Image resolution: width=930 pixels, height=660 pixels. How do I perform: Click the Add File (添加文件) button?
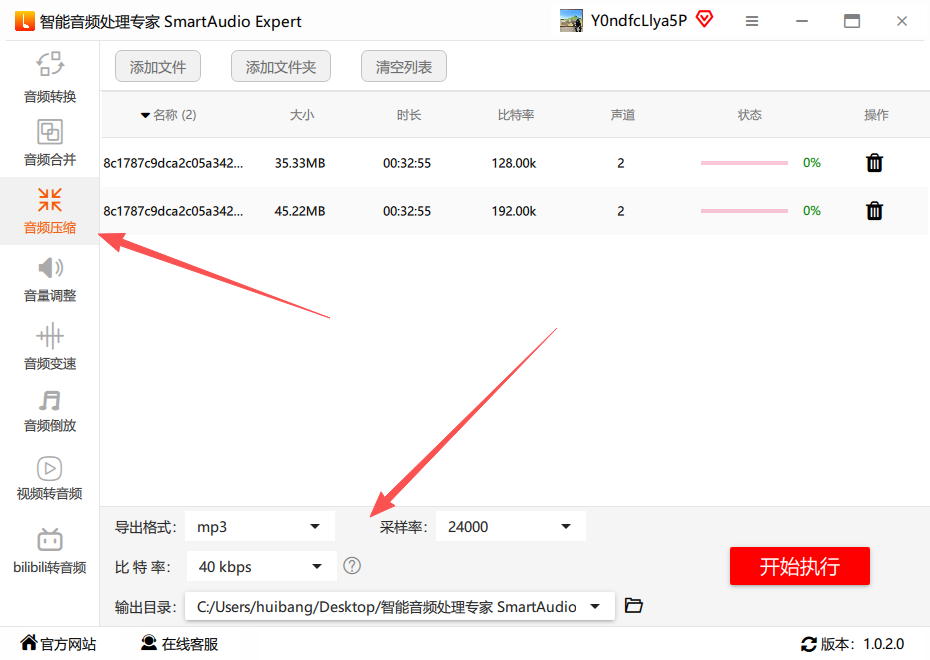point(158,67)
